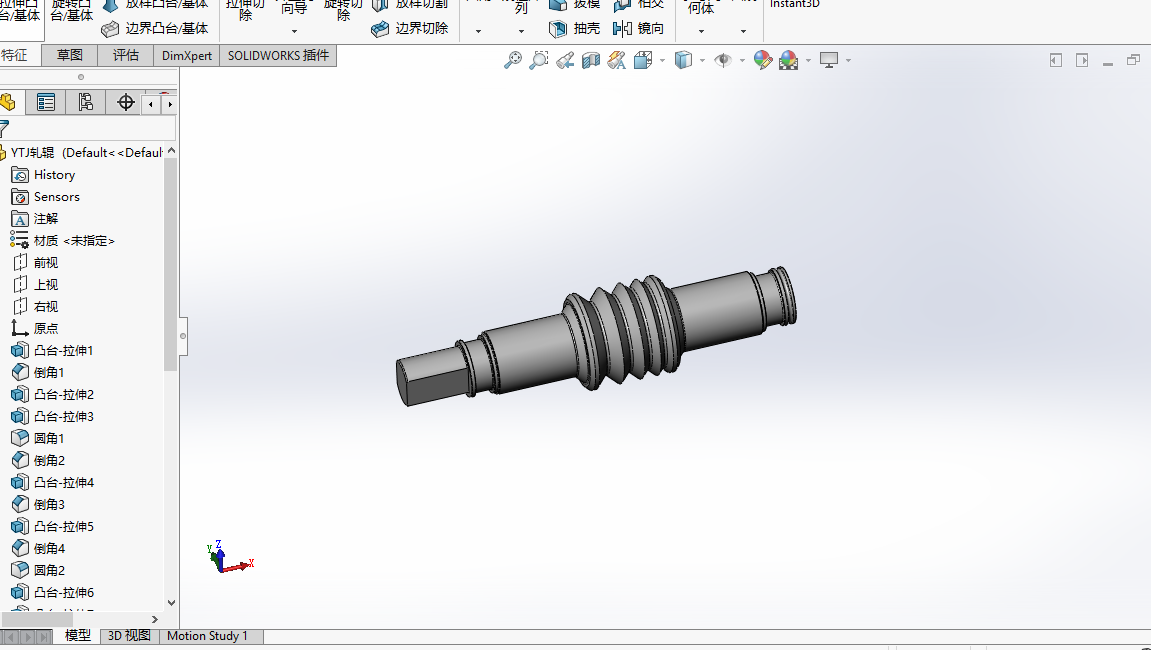Switch to the 草图 tab
The image size is (1151, 650).
[x=70, y=55]
